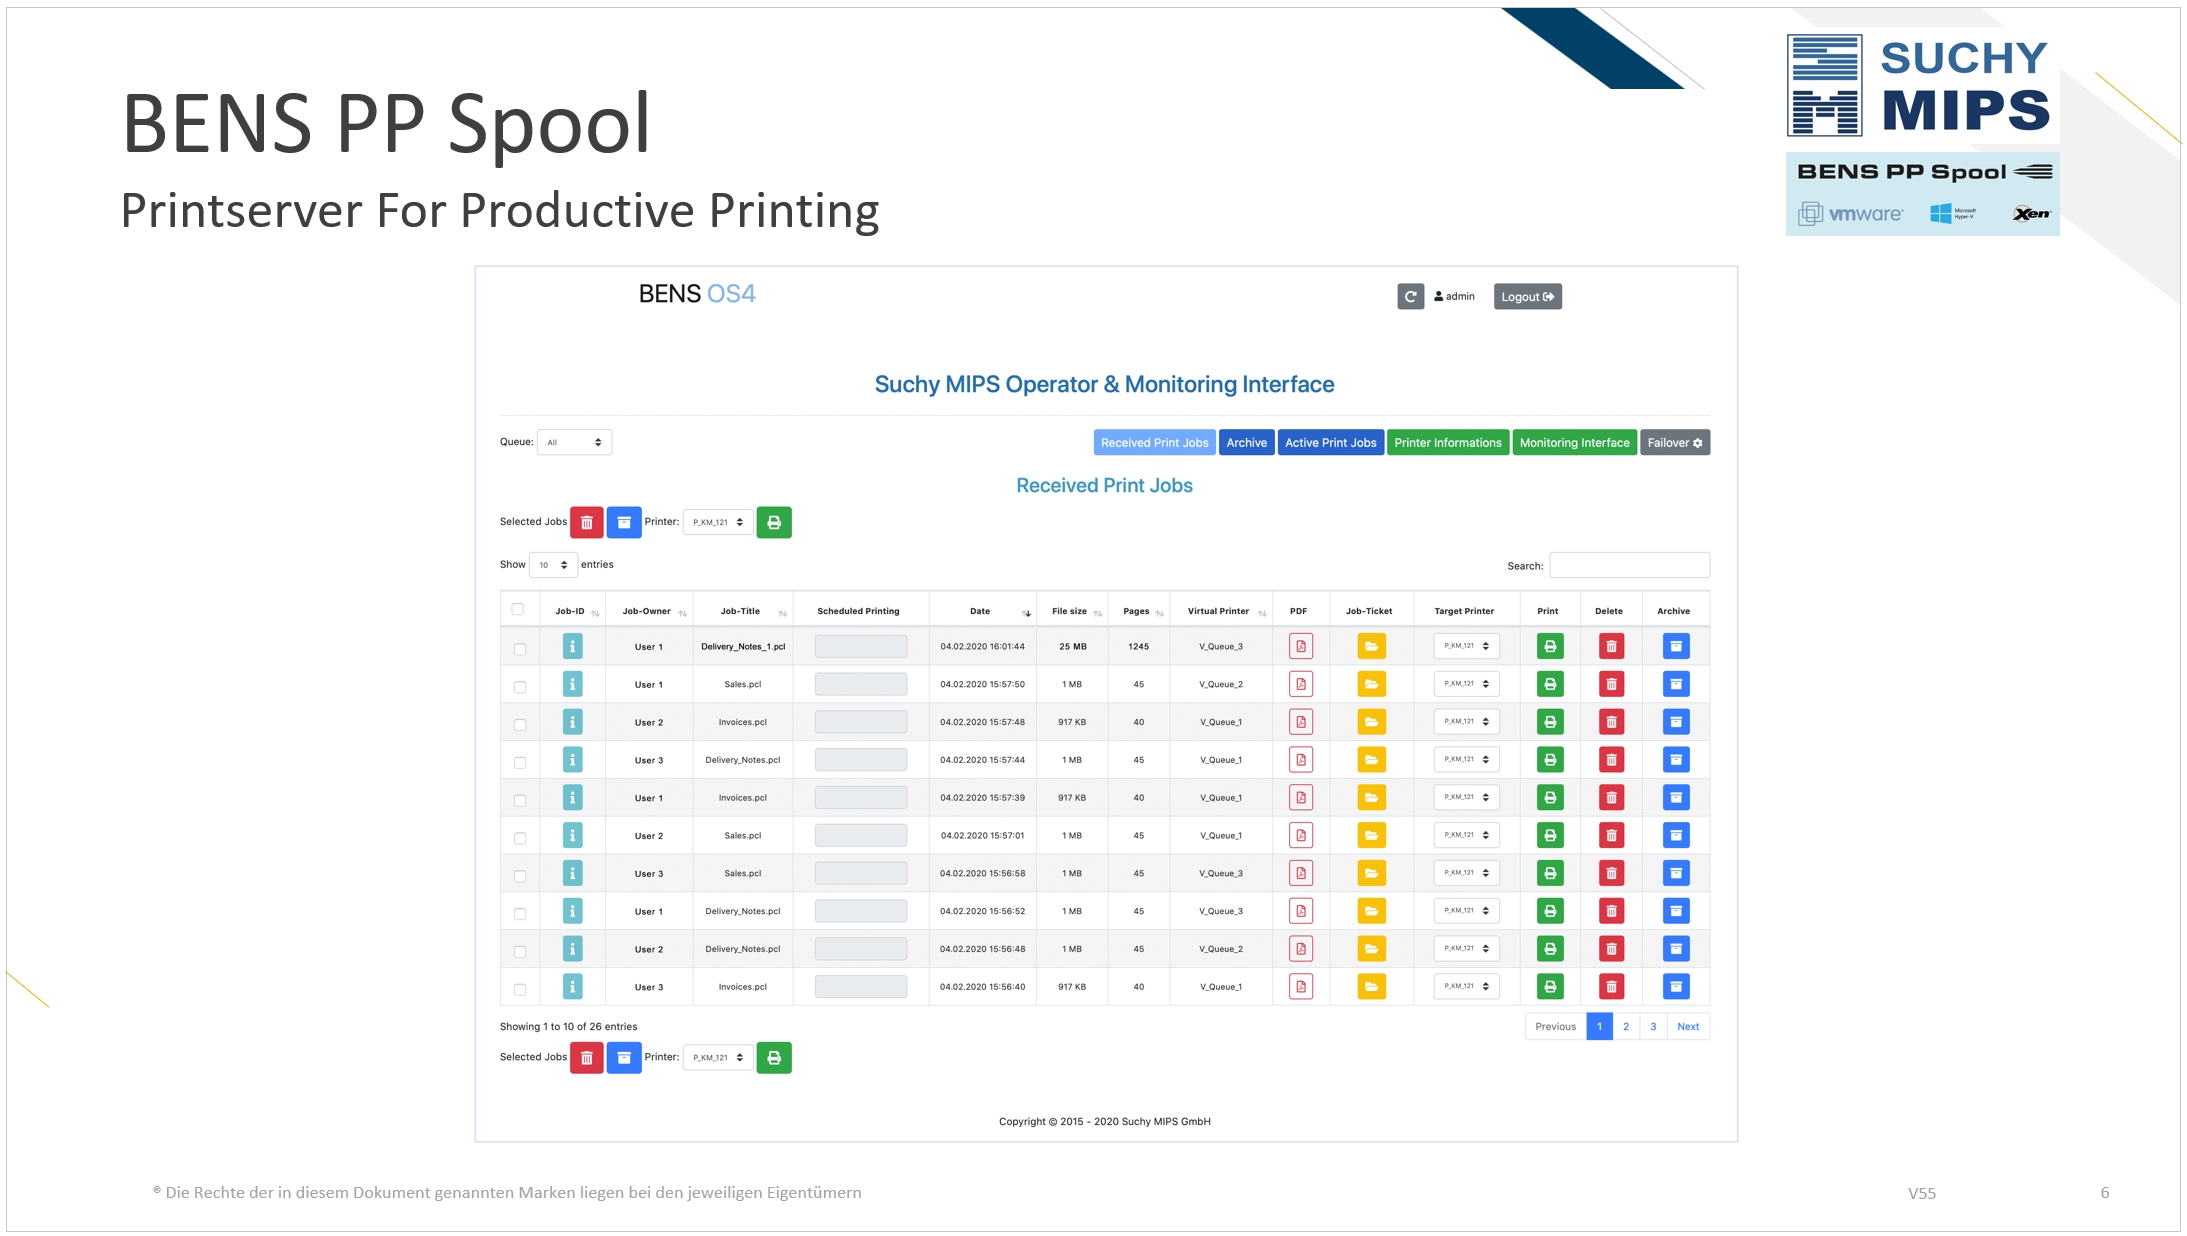
Task: Archive the job dated 04.02.2020 15:57:48
Action: pyautogui.click(x=1675, y=722)
